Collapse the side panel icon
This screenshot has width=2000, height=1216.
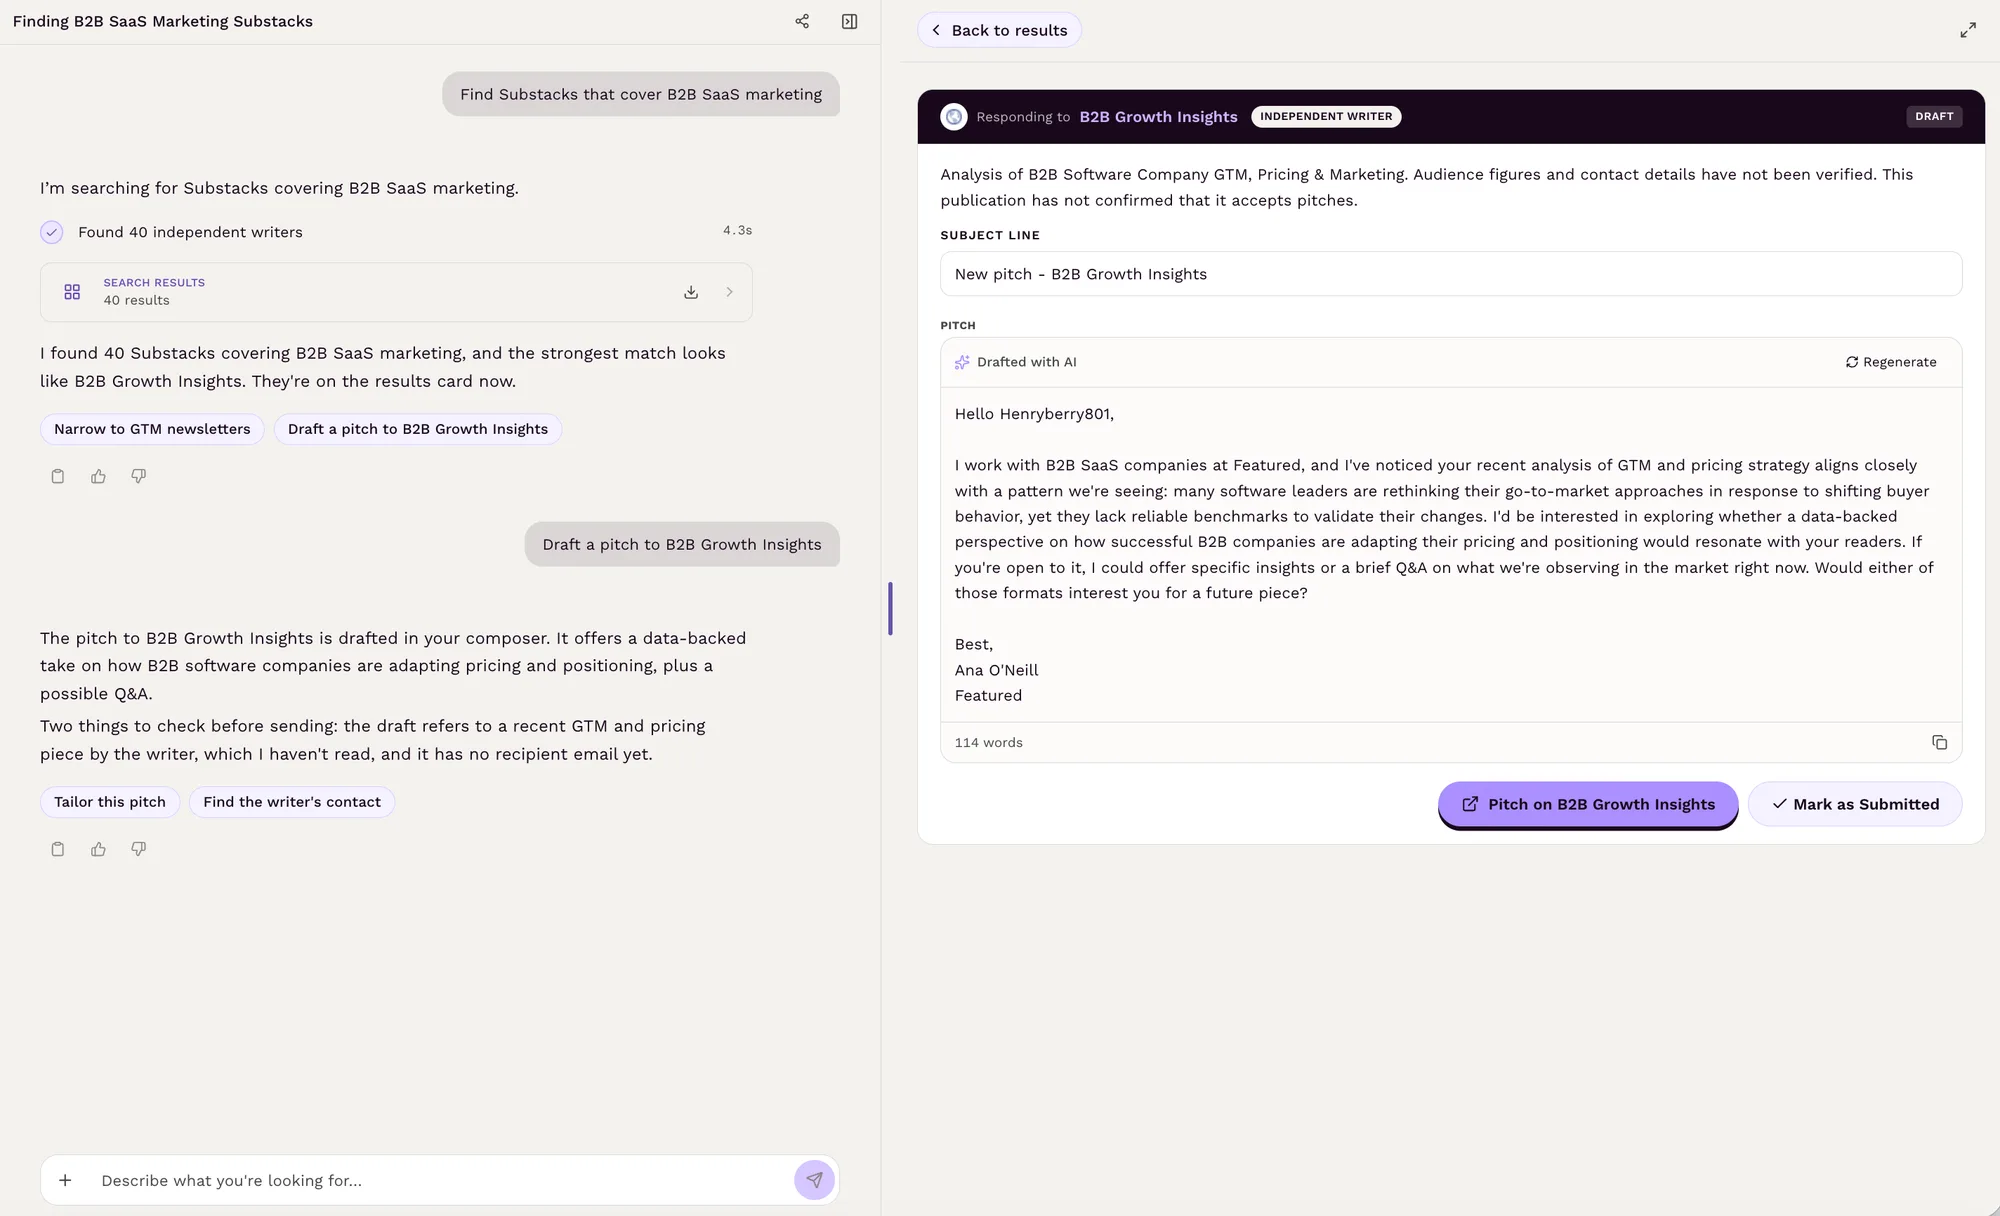tap(849, 21)
